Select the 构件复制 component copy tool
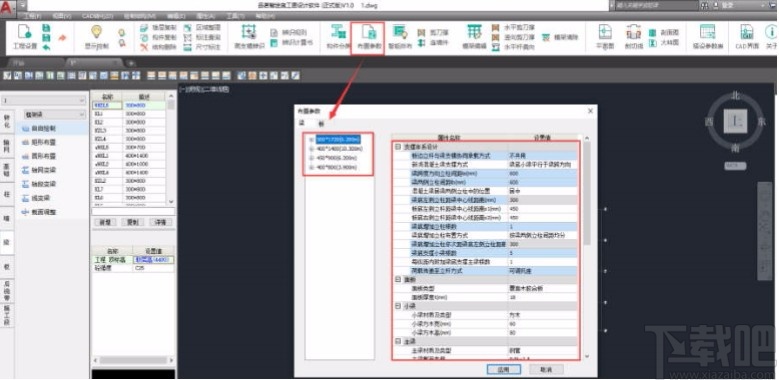 tap(158, 37)
